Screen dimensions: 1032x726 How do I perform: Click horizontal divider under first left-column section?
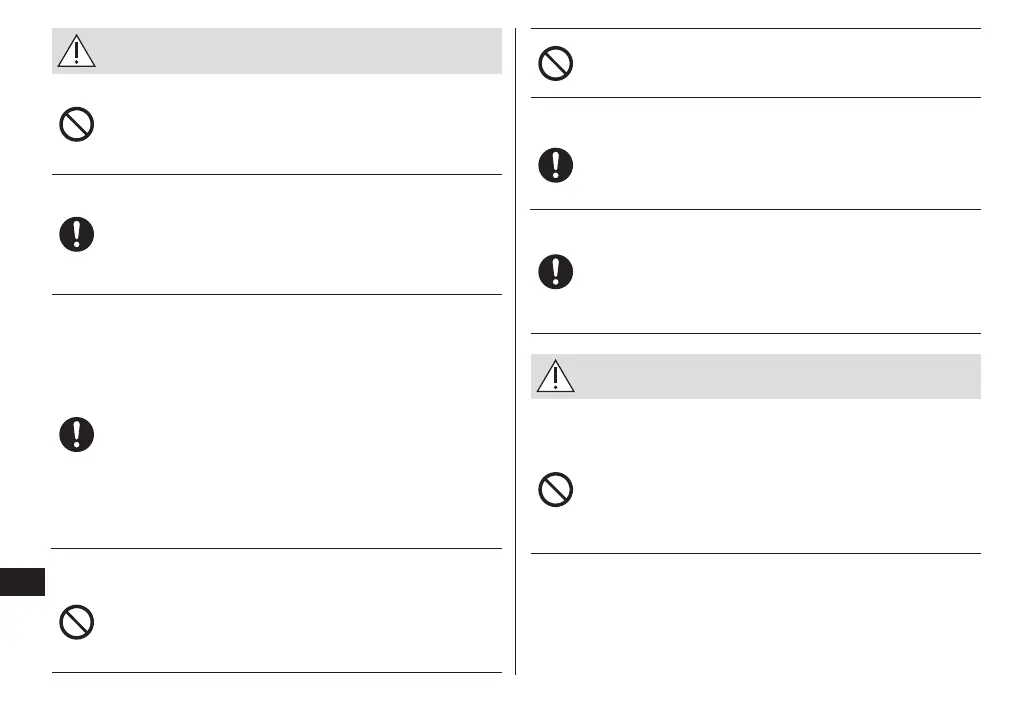(276, 174)
